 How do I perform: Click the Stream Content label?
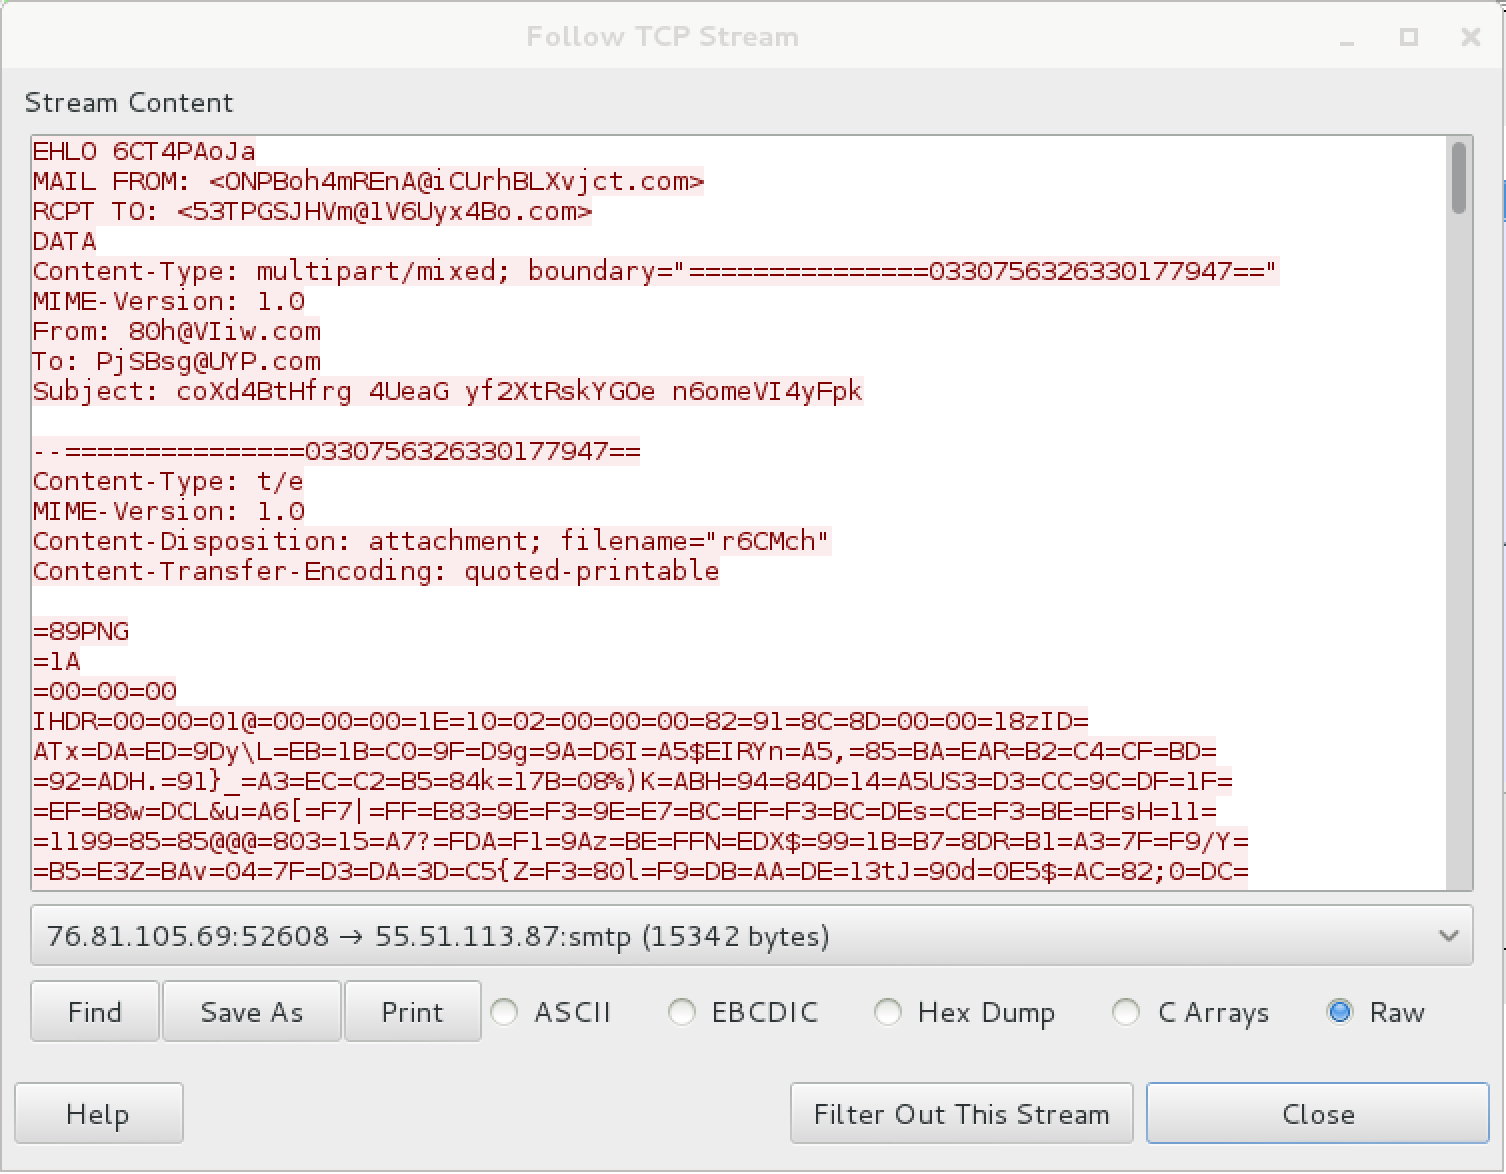129,102
